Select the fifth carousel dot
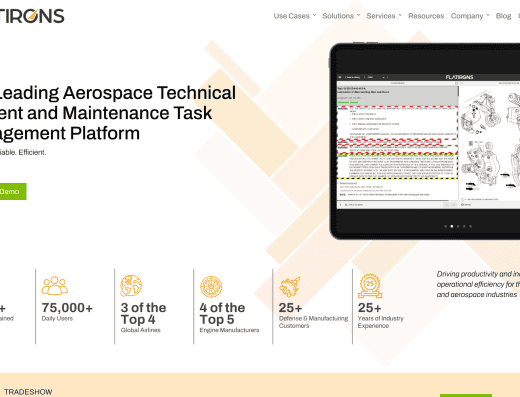Screen dimensions: 520x397 click(470, 226)
